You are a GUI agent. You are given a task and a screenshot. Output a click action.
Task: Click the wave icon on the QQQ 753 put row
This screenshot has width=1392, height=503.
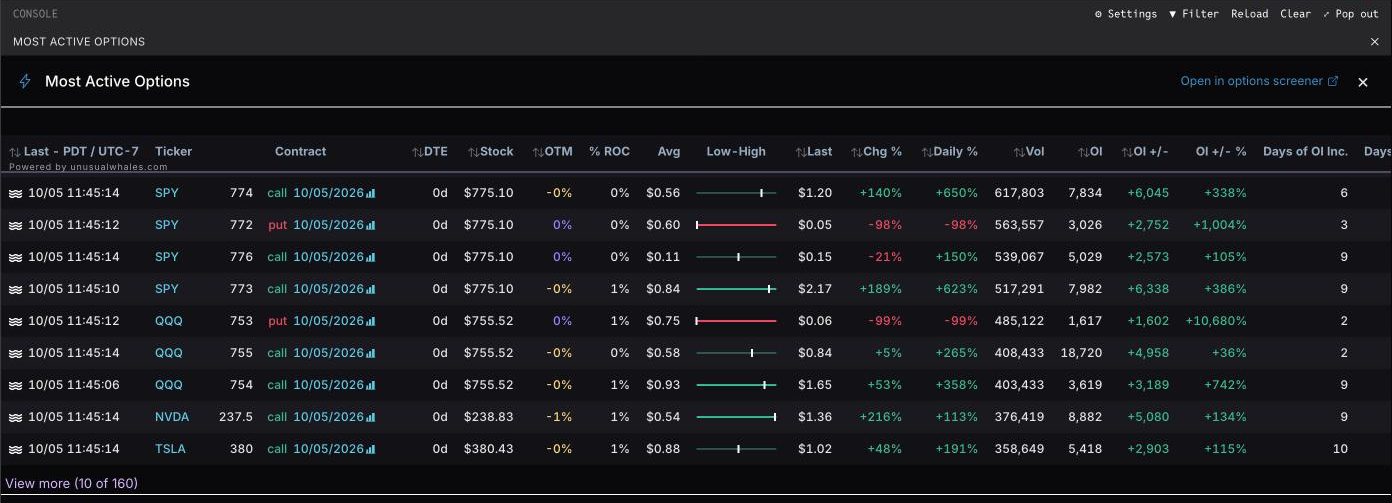(x=16, y=321)
